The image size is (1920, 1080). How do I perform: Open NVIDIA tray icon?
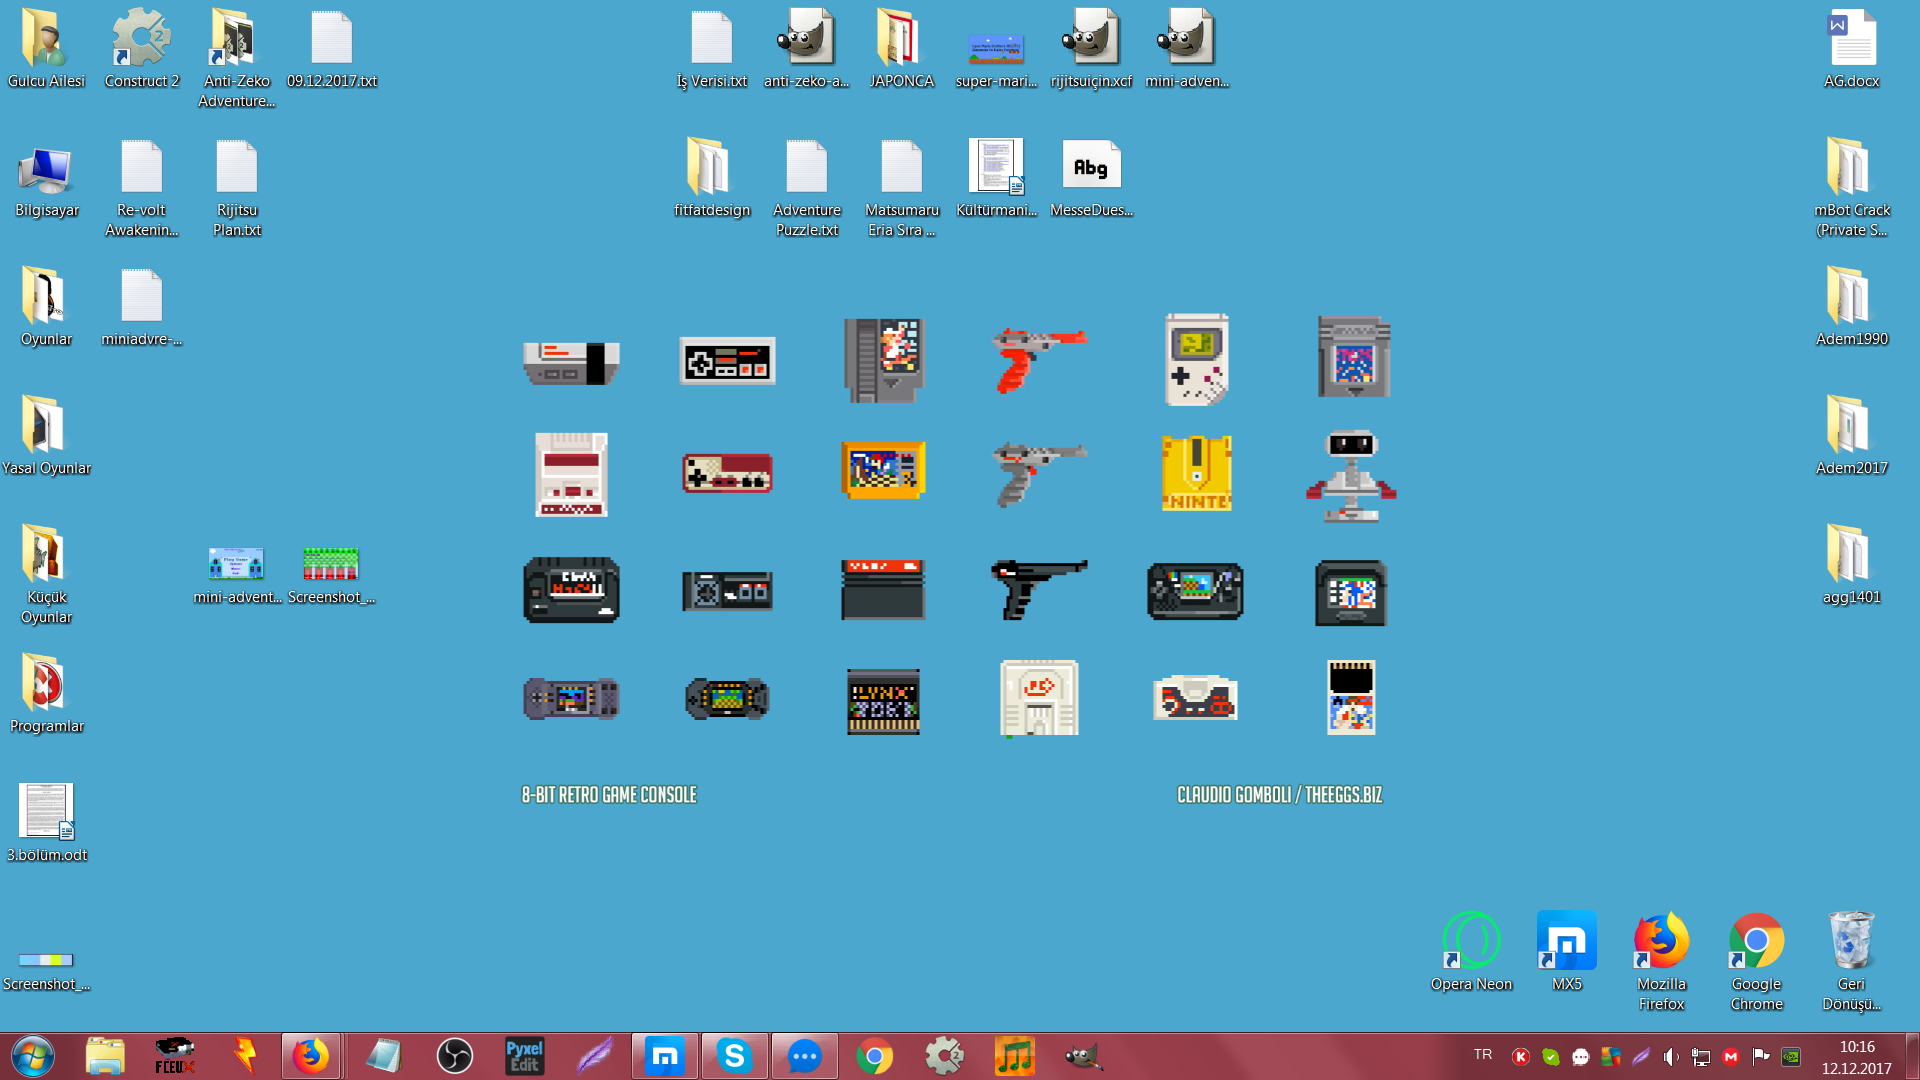coord(1791,1056)
